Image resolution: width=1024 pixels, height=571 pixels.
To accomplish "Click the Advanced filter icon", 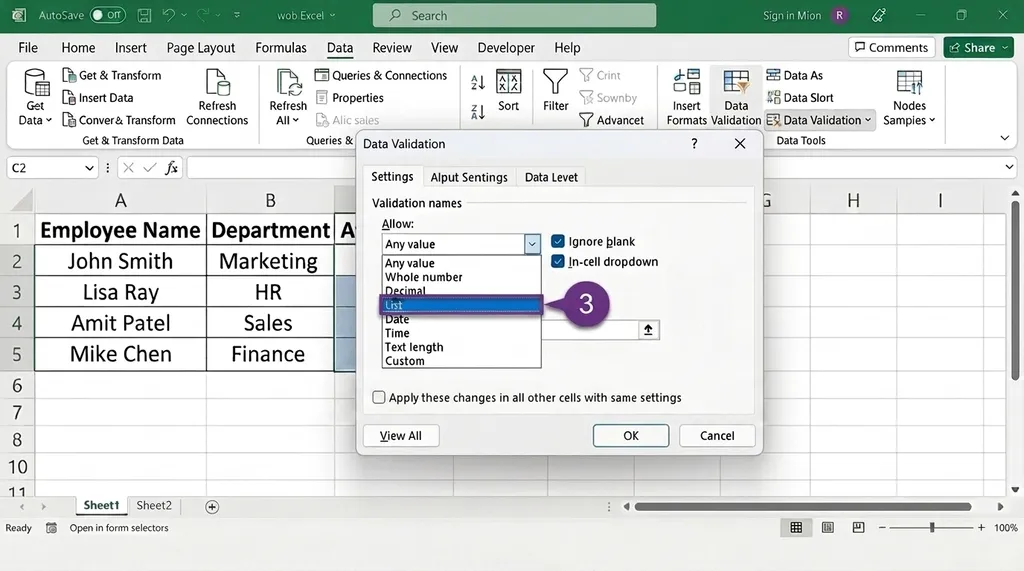I will 586,120.
